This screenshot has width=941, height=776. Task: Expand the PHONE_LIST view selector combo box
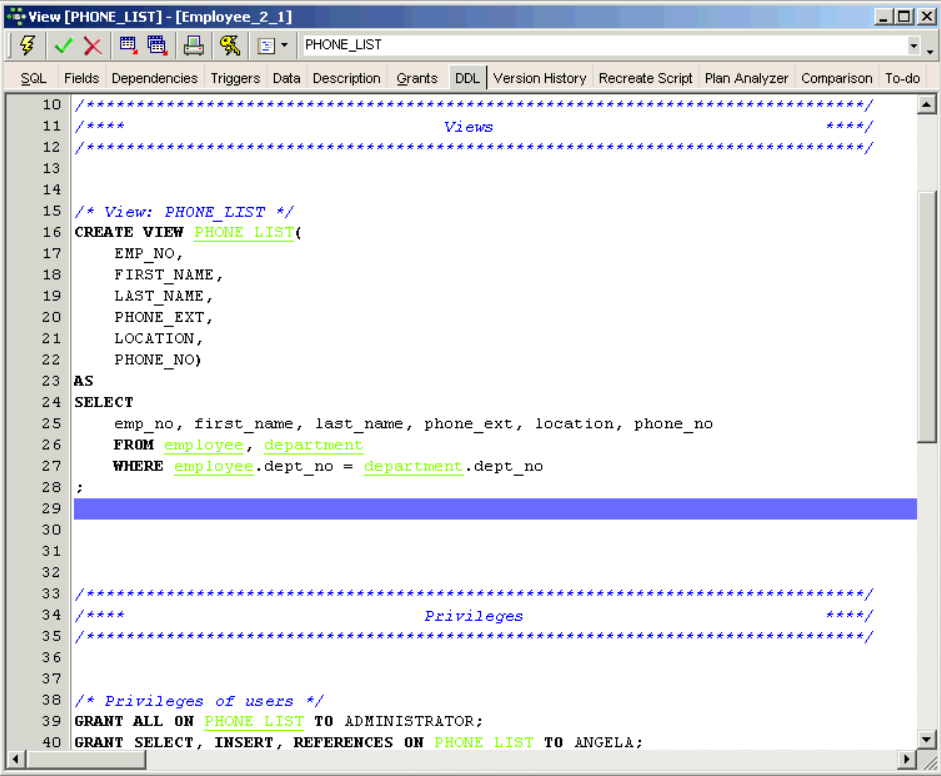click(913, 46)
